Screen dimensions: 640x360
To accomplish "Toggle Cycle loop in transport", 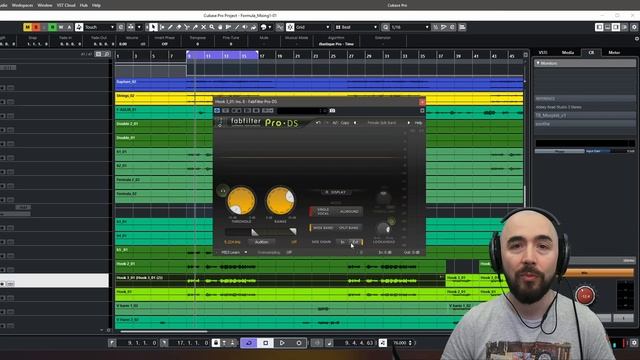I will coord(249,343).
